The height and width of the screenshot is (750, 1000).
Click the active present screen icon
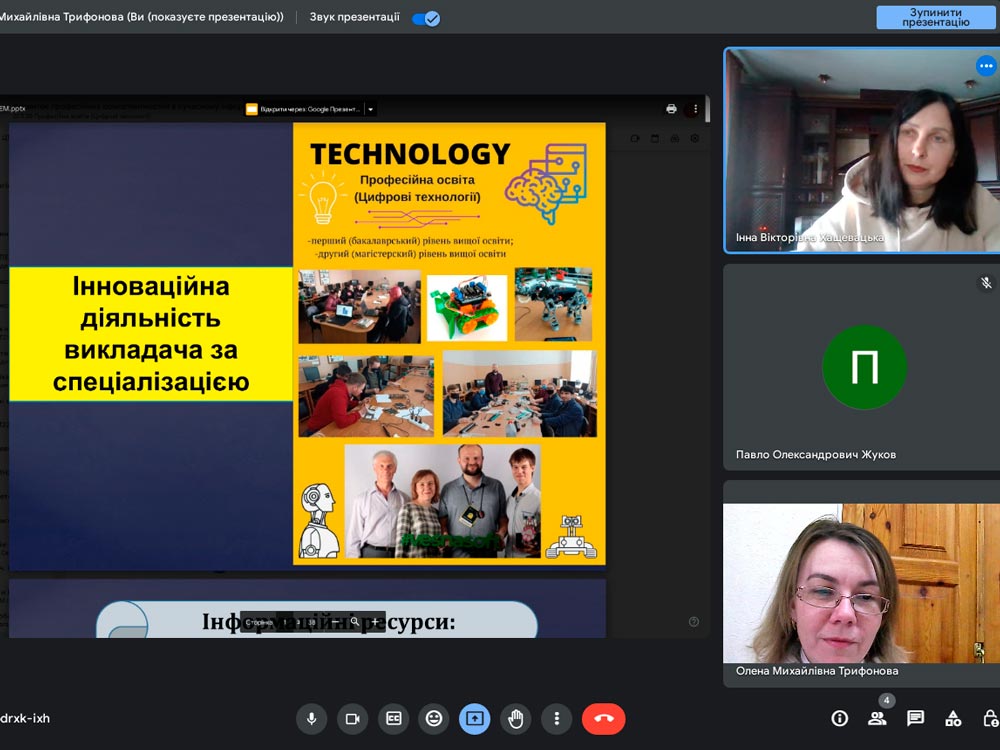(475, 718)
